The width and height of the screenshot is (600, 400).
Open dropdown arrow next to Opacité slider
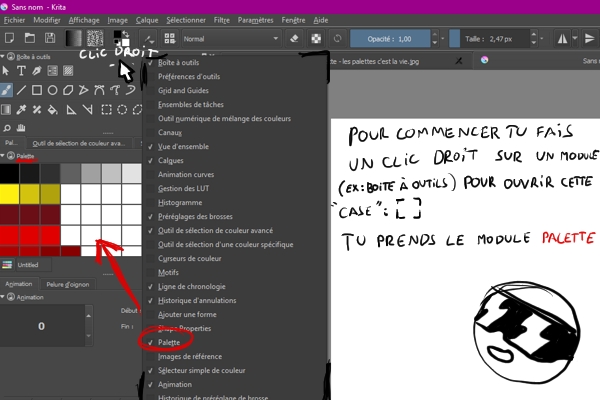pos(443,39)
